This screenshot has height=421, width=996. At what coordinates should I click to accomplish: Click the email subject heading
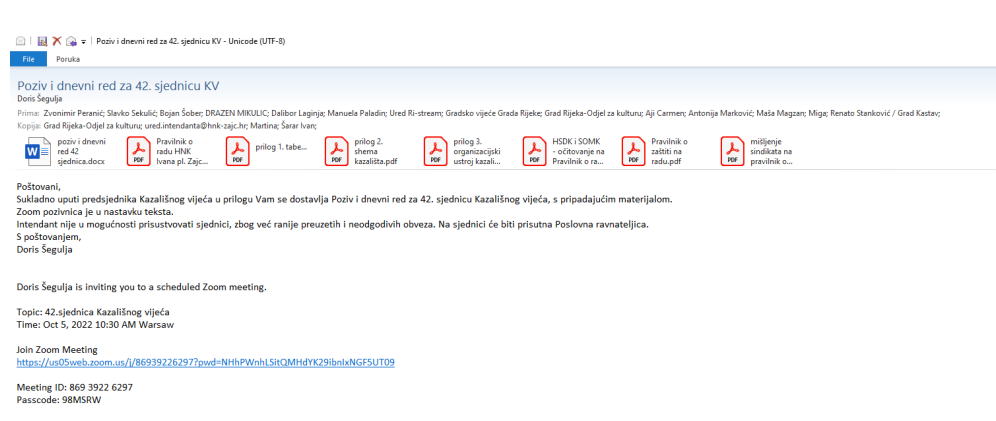pos(118,86)
